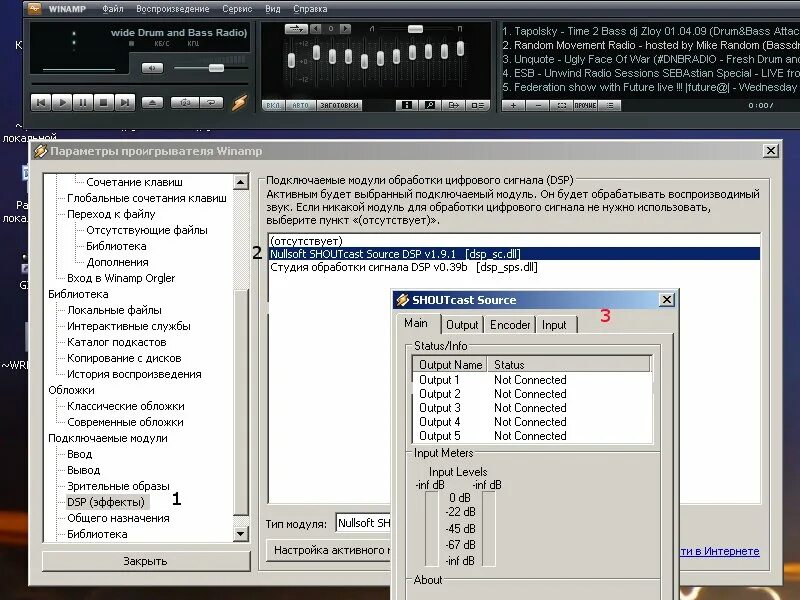Select Современные обложки tree item
Screen dimensions: 800x600
click(x=126, y=422)
